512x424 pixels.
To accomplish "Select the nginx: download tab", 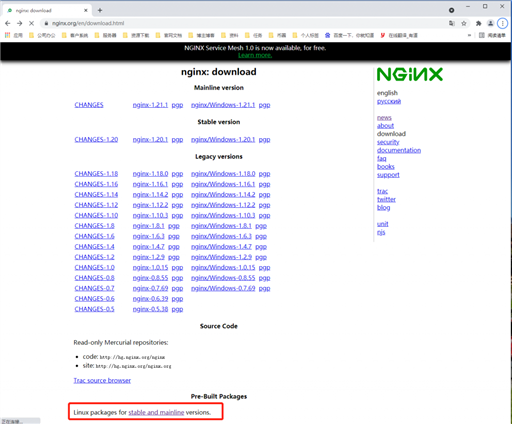I will pos(47,10).
